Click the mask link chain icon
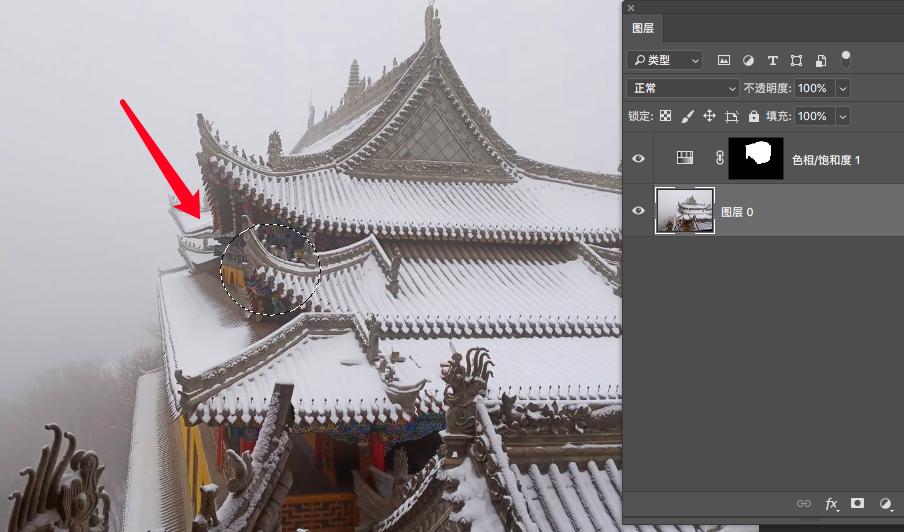 click(720, 158)
